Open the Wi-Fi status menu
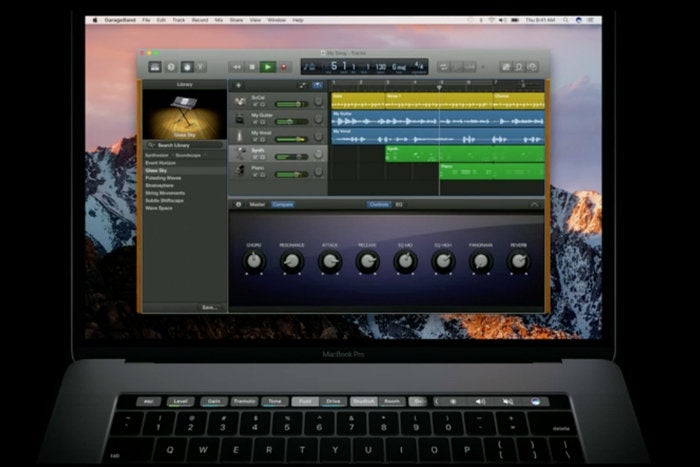This screenshot has height=467, width=700. [492, 20]
